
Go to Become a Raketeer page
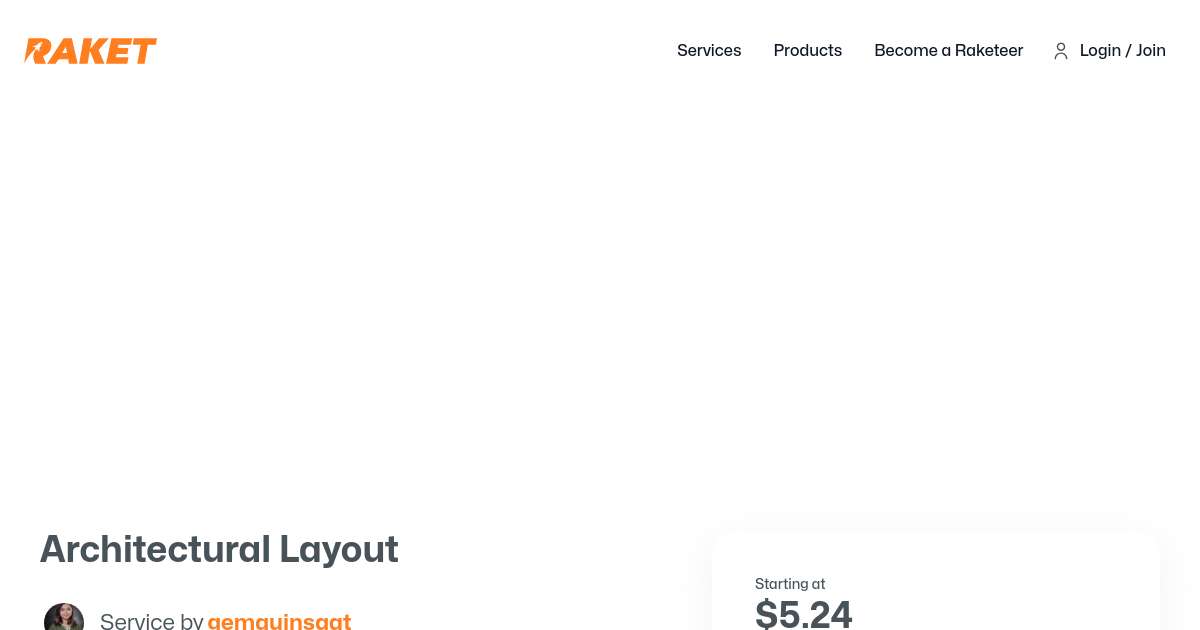pos(948,51)
